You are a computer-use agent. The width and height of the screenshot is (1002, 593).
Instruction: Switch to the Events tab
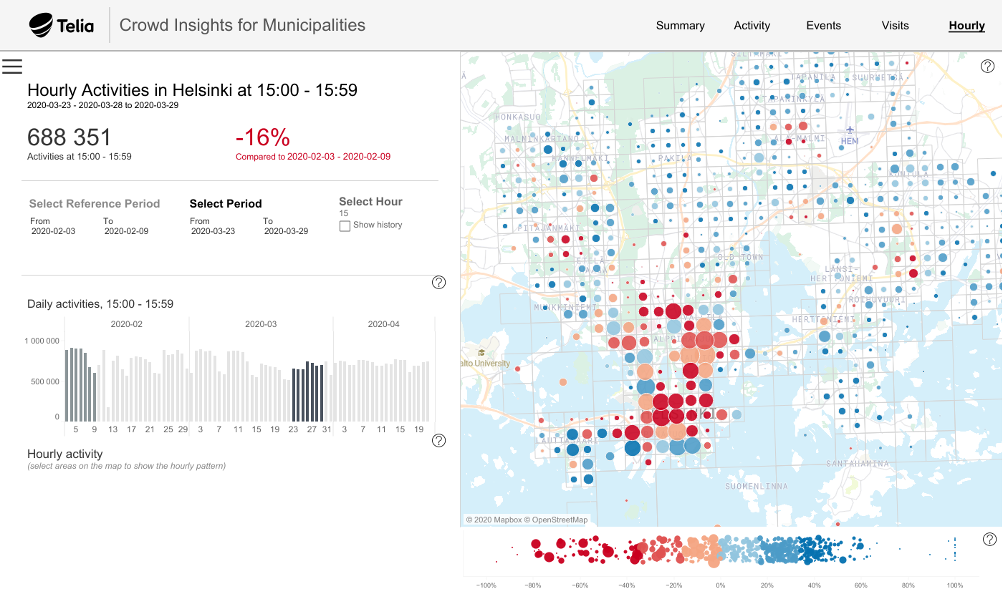(x=824, y=26)
